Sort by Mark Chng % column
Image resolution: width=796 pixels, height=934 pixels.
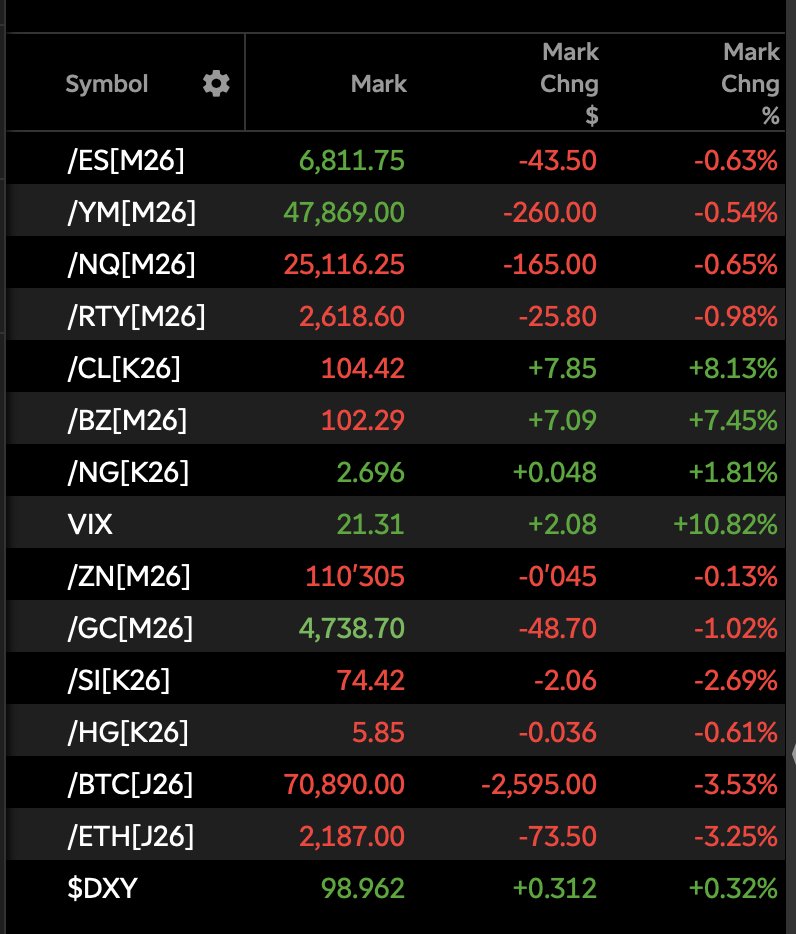pyautogui.click(x=750, y=84)
